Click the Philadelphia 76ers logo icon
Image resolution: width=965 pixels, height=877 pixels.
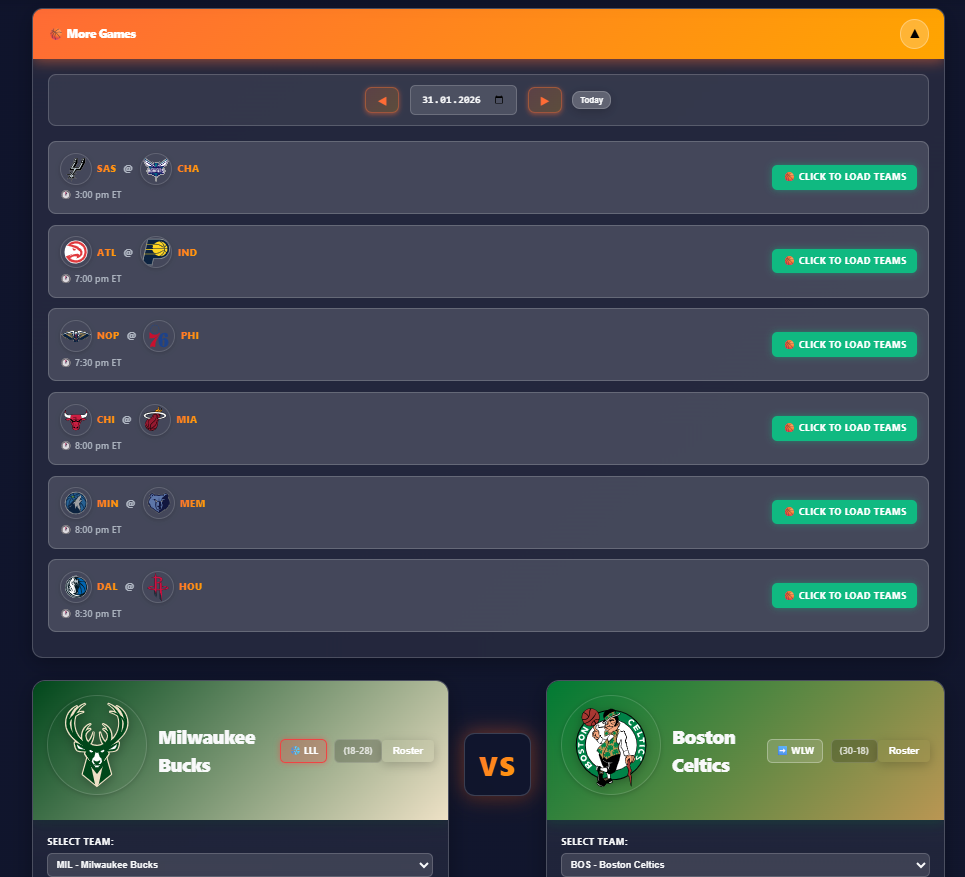(x=159, y=336)
